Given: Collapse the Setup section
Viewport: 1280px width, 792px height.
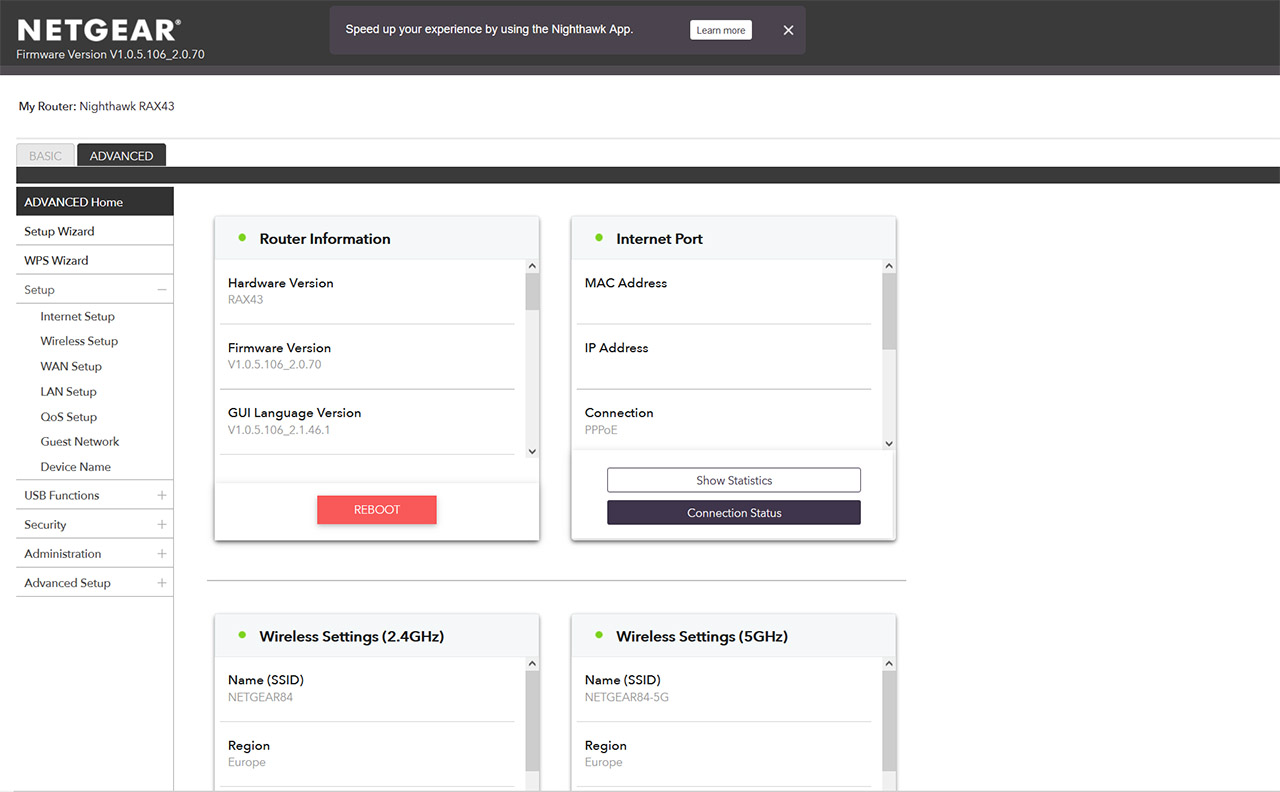Looking at the screenshot, I should coord(162,290).
